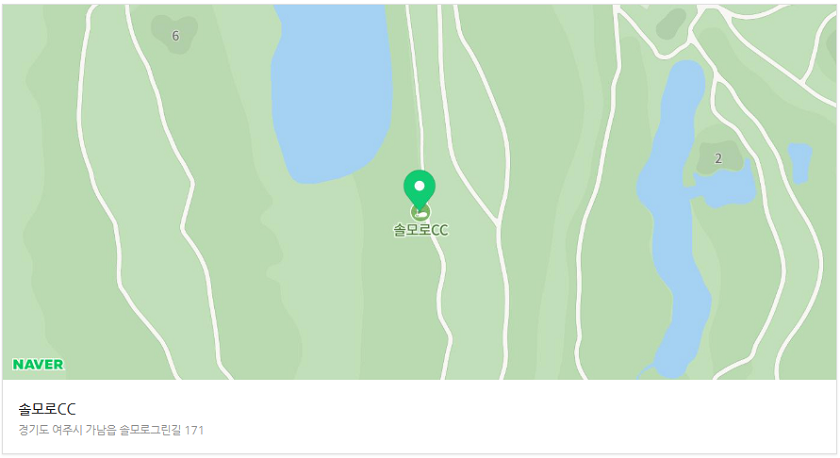Viewport: 840px width, 458px height.
Task: Click the unnumbered dark green patch at top right
Action: 670,23
